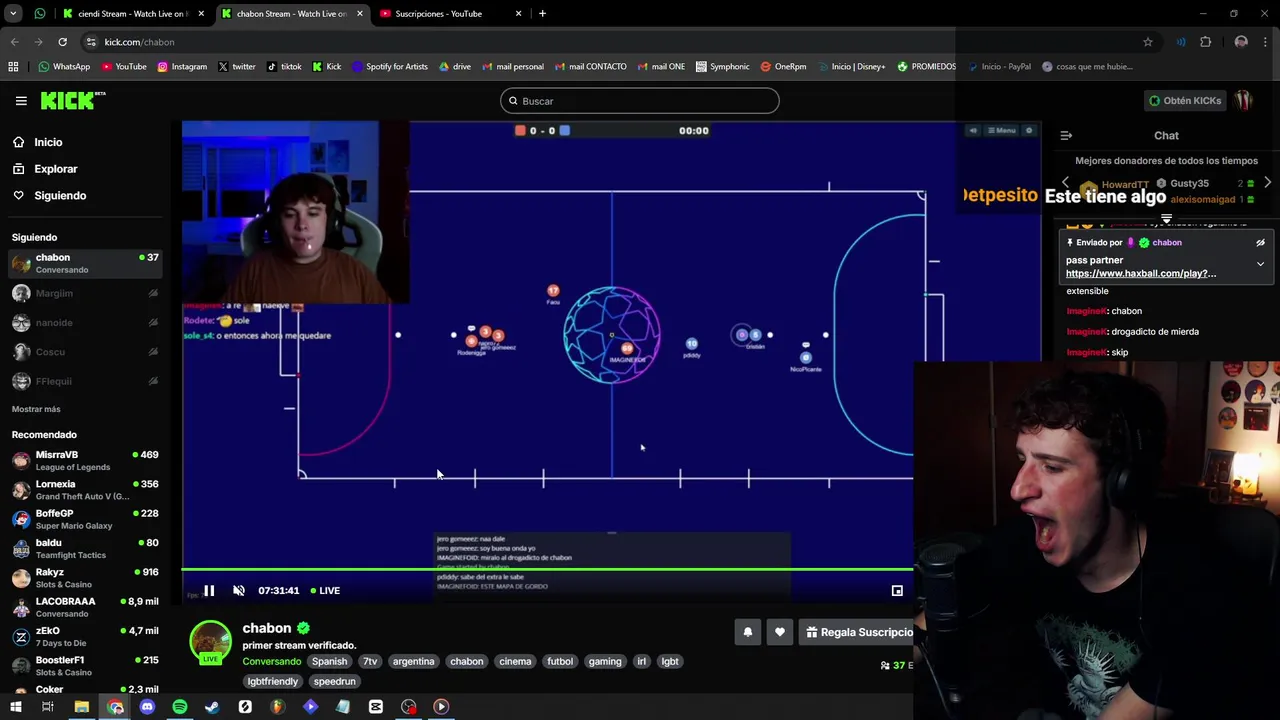Open Rakyz recommended channel
This screenshot has height=720, width=1280.
coord(86,577)
